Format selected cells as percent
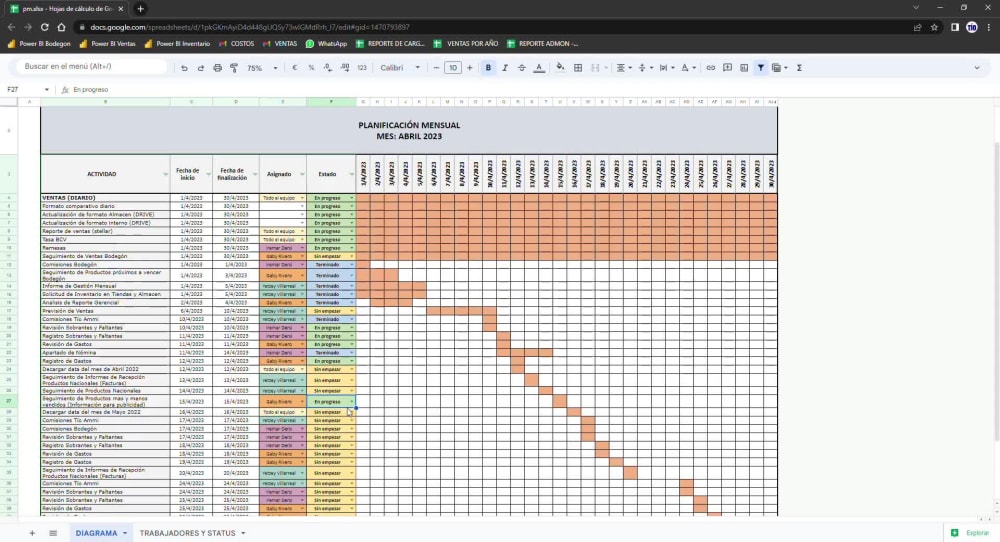 click(311, 68)
